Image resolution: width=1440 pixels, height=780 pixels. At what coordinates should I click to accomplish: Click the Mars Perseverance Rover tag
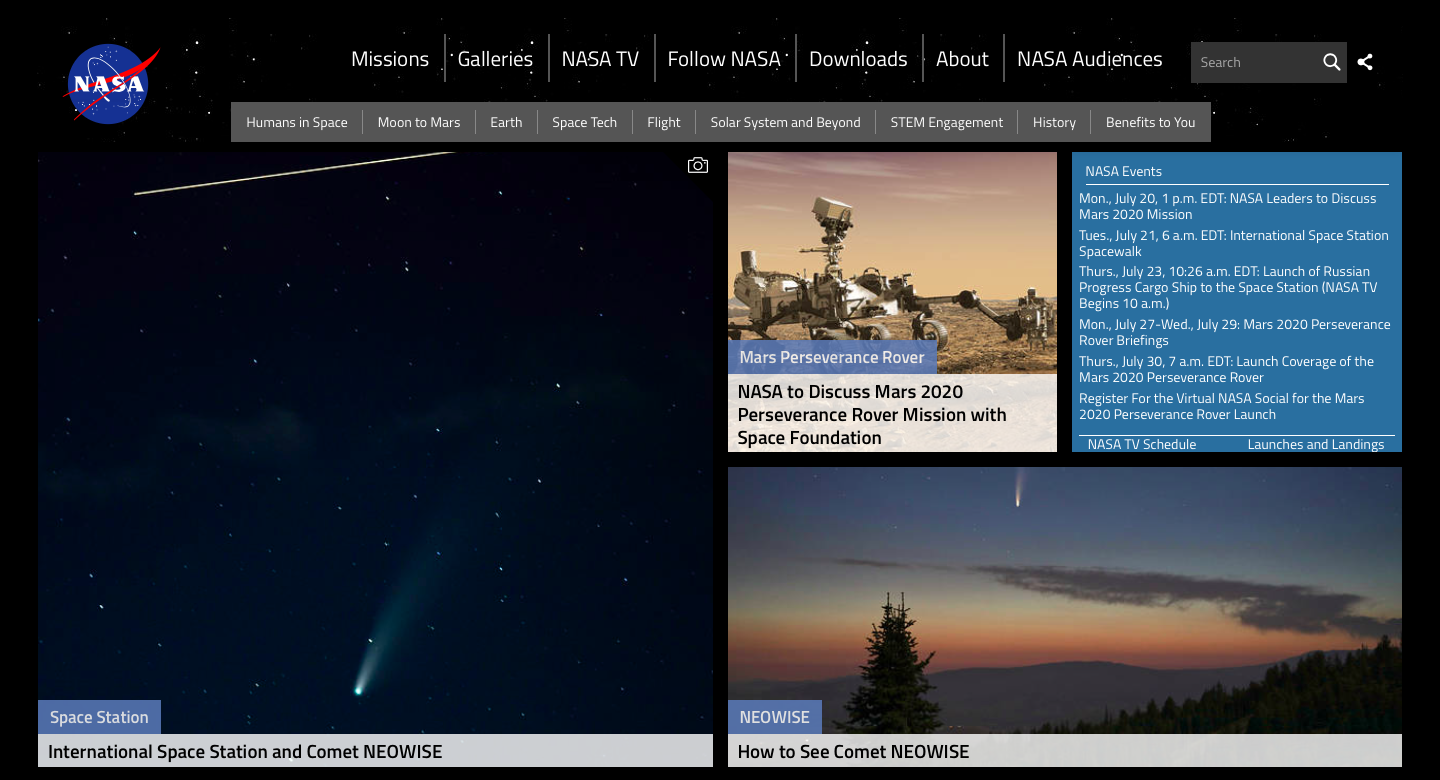coord(832,357)
